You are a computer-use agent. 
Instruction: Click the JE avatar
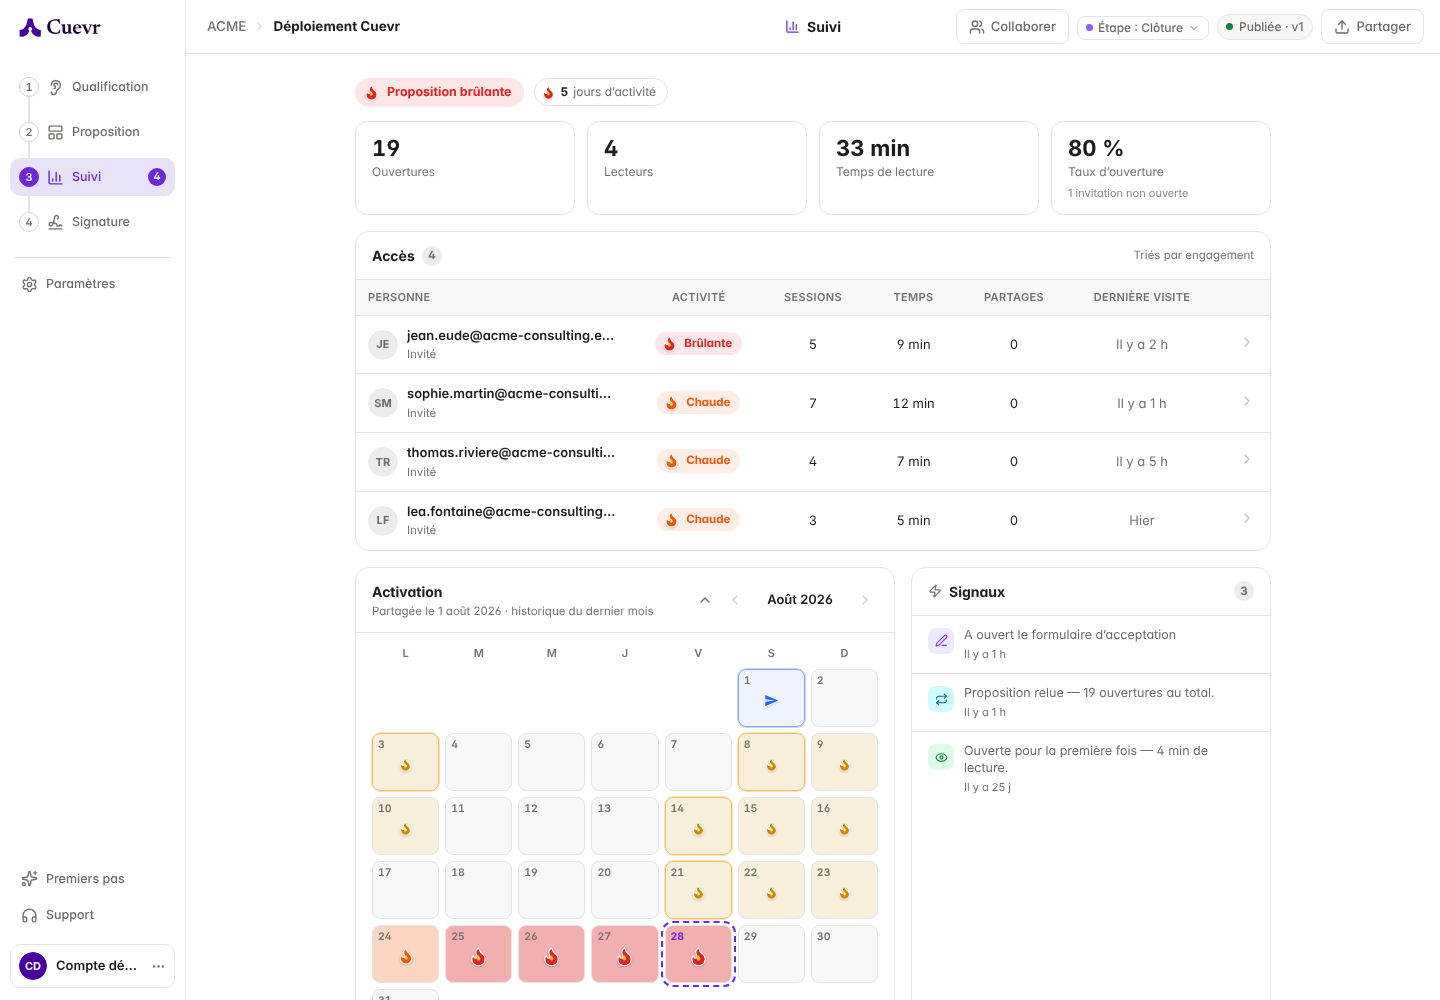[x=383, y=344]
